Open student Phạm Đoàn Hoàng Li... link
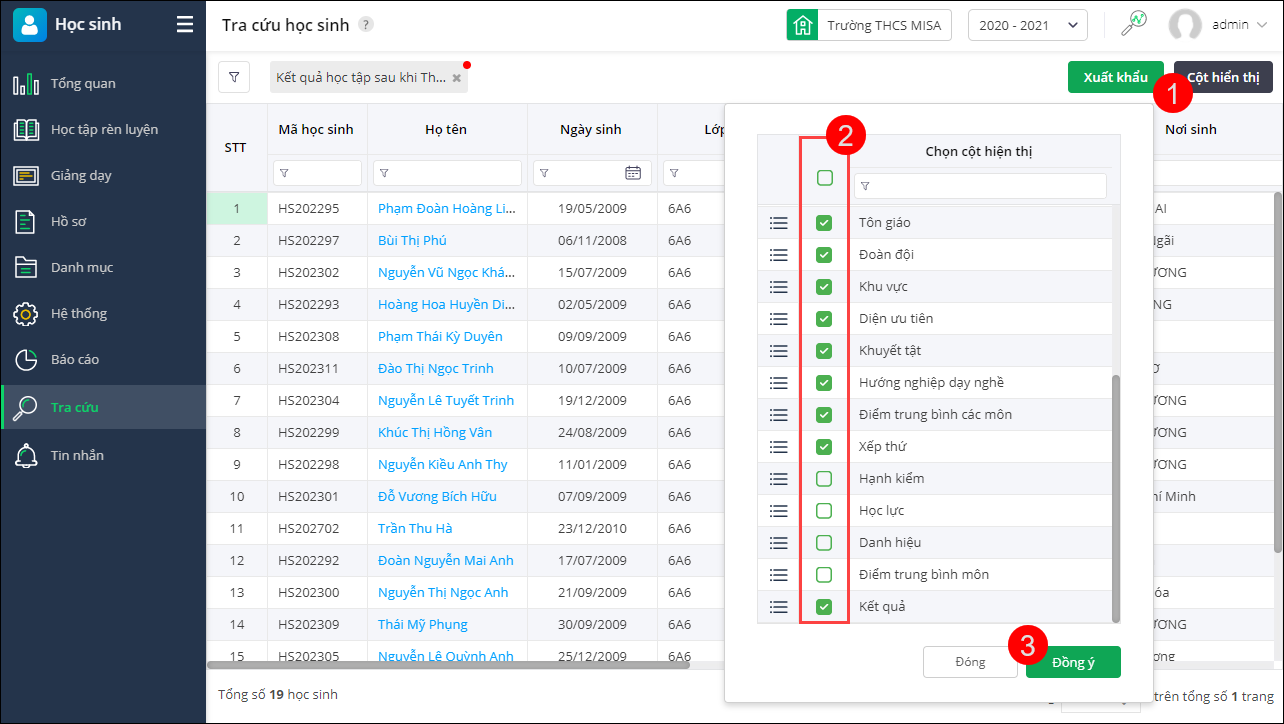This screenshot has width=1284, height=724. [x=448, y=209]
